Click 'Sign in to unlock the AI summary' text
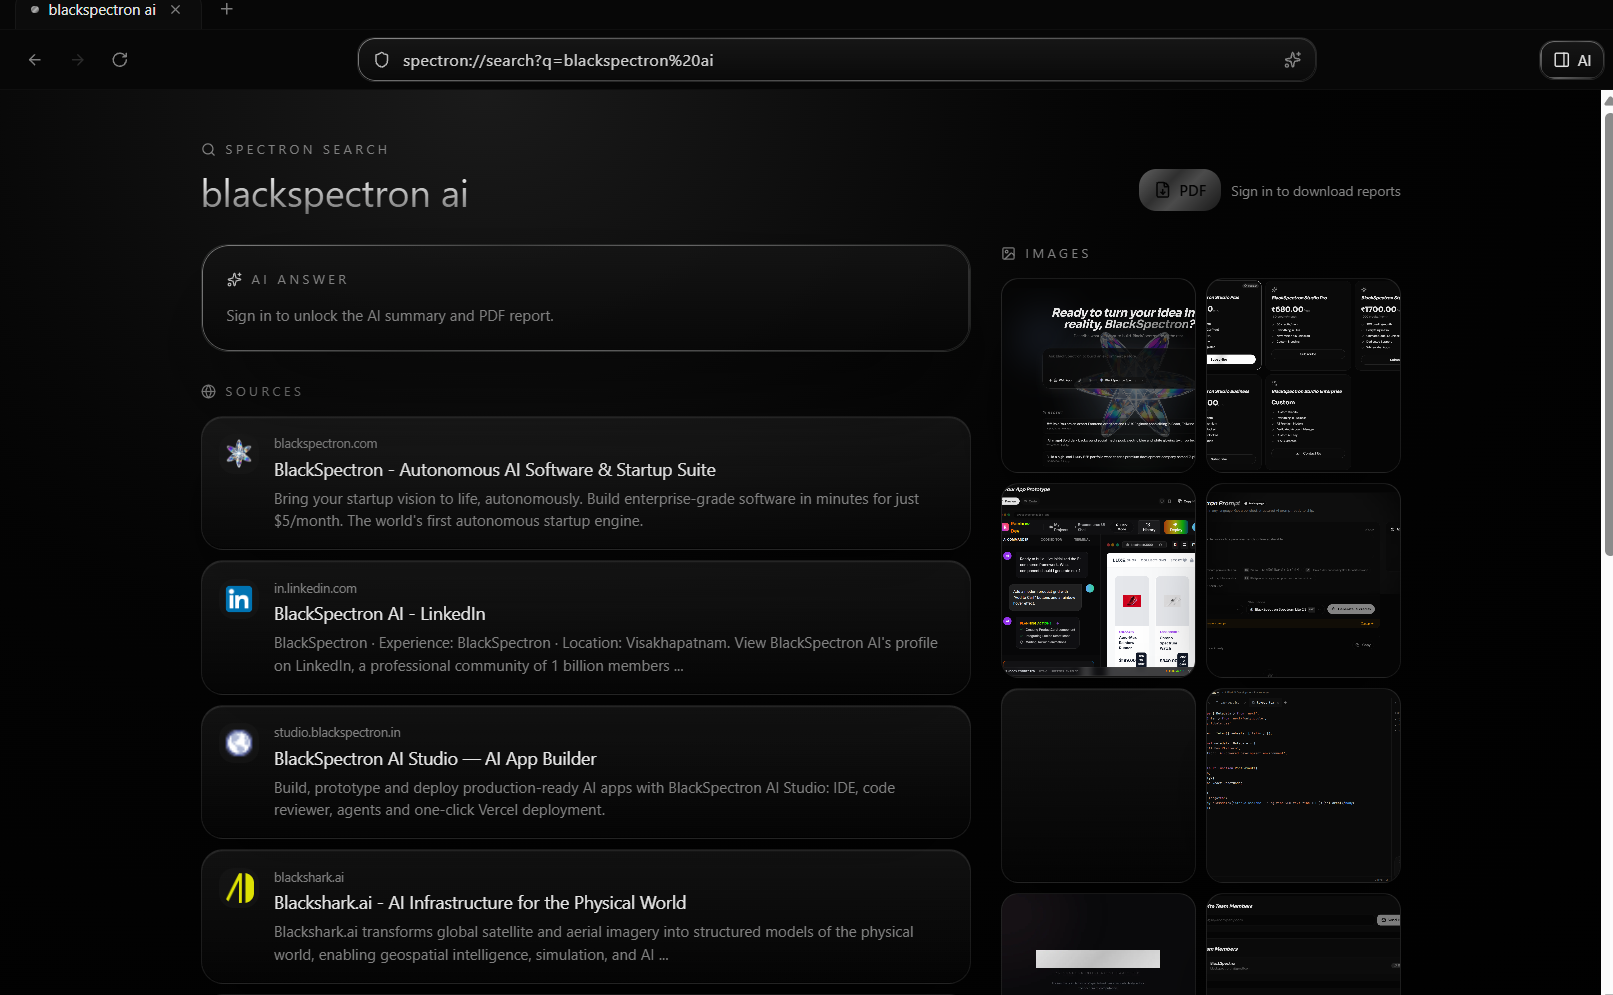This screenshot has height=995, width=1613. 389,316
